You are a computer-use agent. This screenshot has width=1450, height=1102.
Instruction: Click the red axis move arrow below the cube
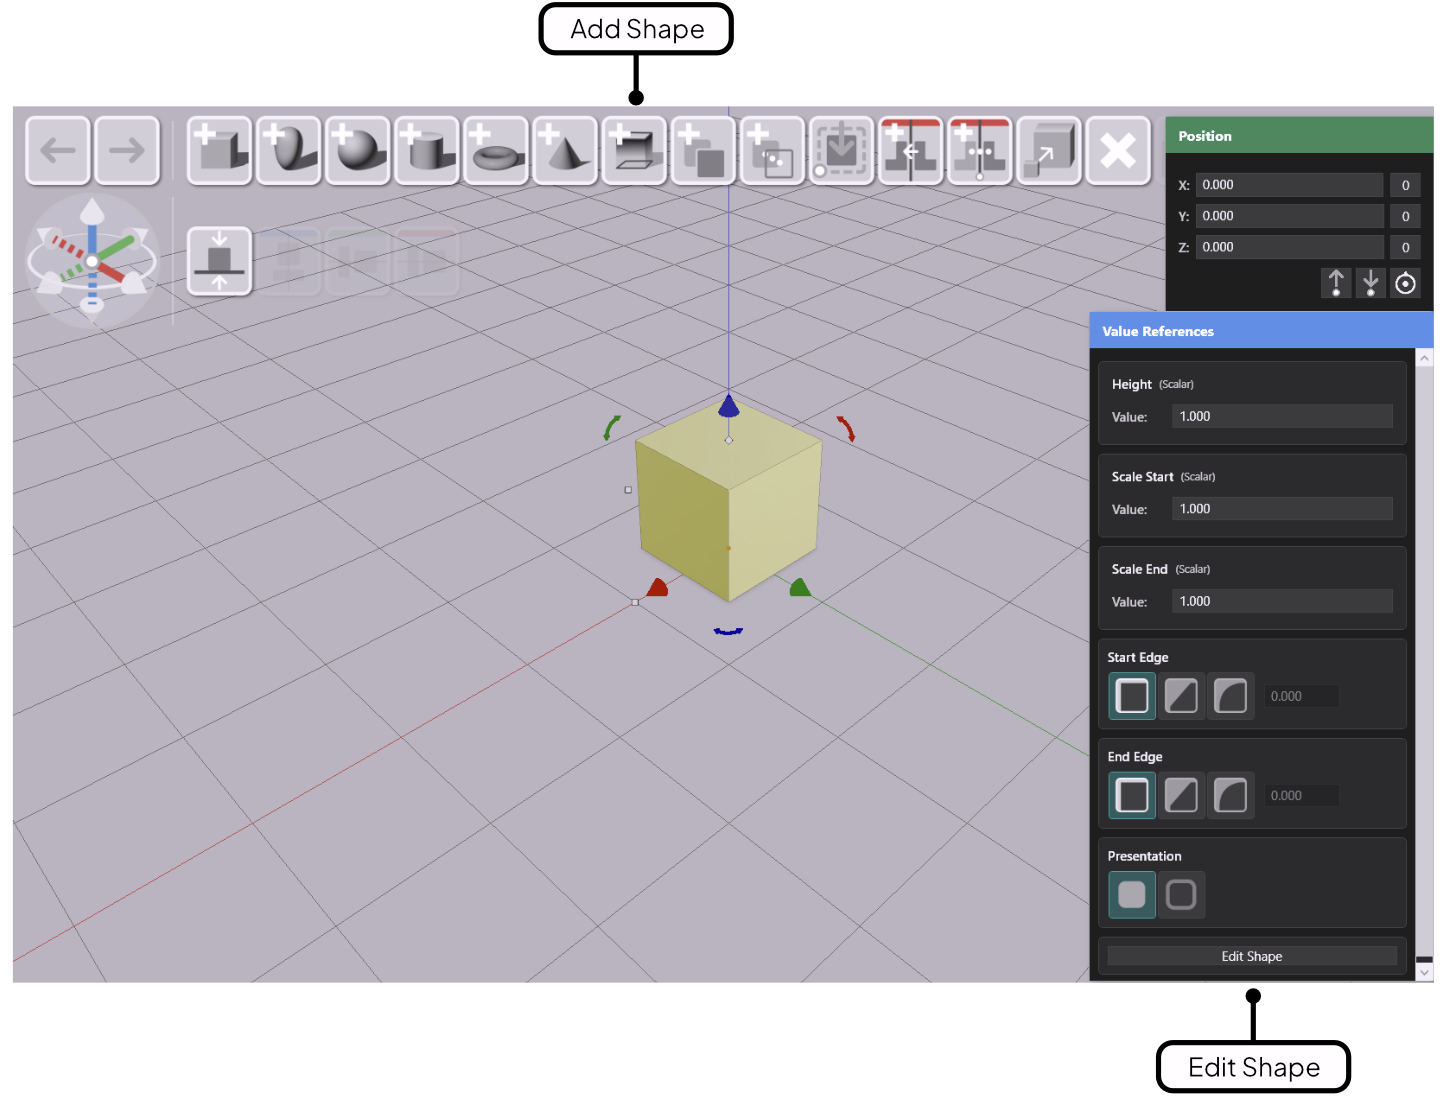point(657,587)
